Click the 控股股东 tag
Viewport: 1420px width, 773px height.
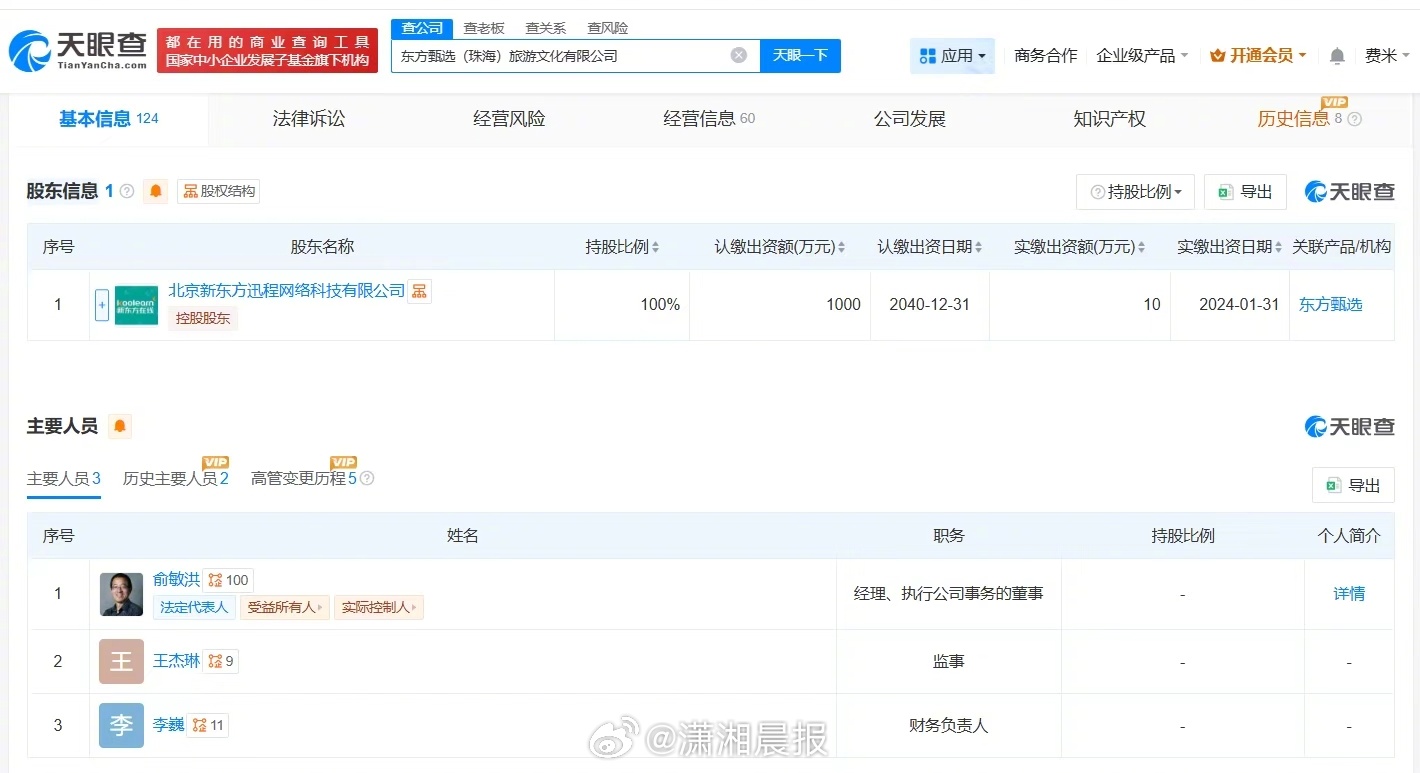pos(203,319)
